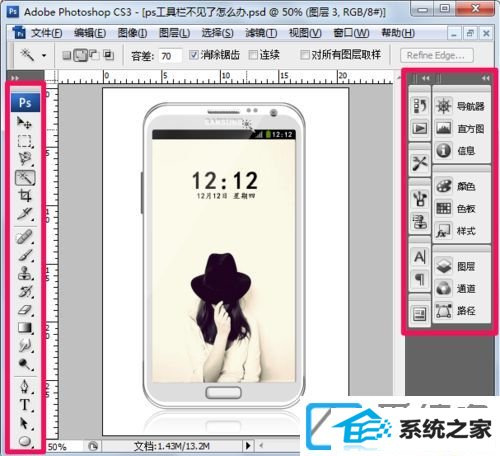Open the 视图(V) menu
The height and width of the screenshot is (456, 500).
tap(305, 33)
